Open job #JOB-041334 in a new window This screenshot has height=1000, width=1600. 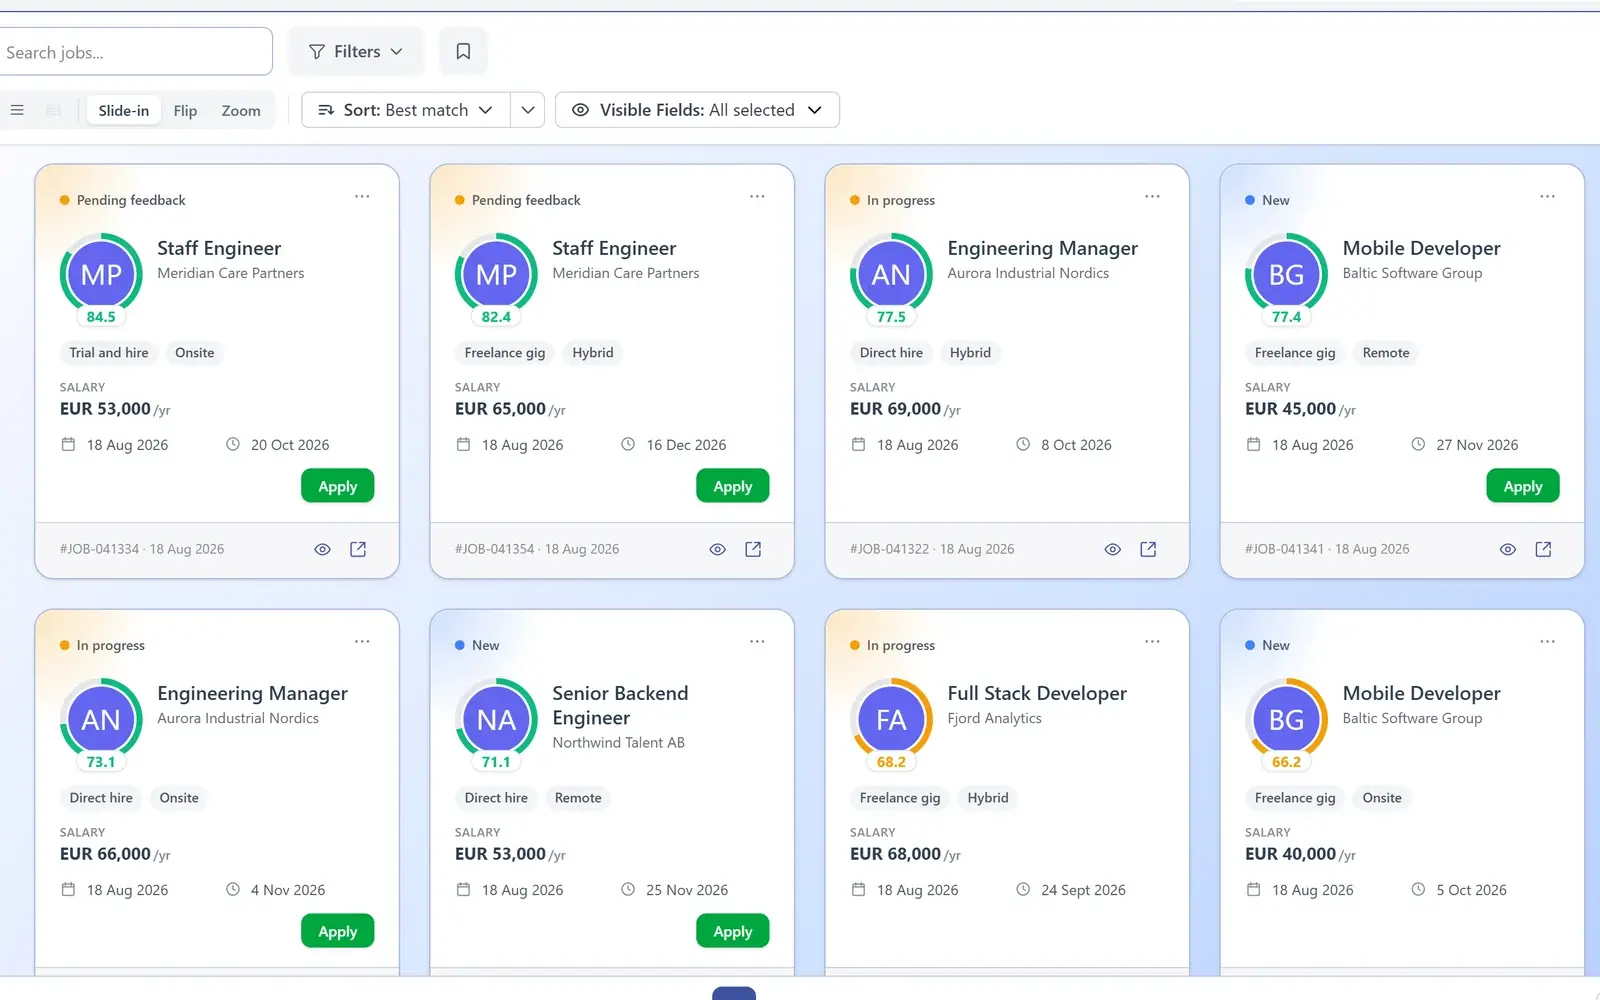[358, 549]
